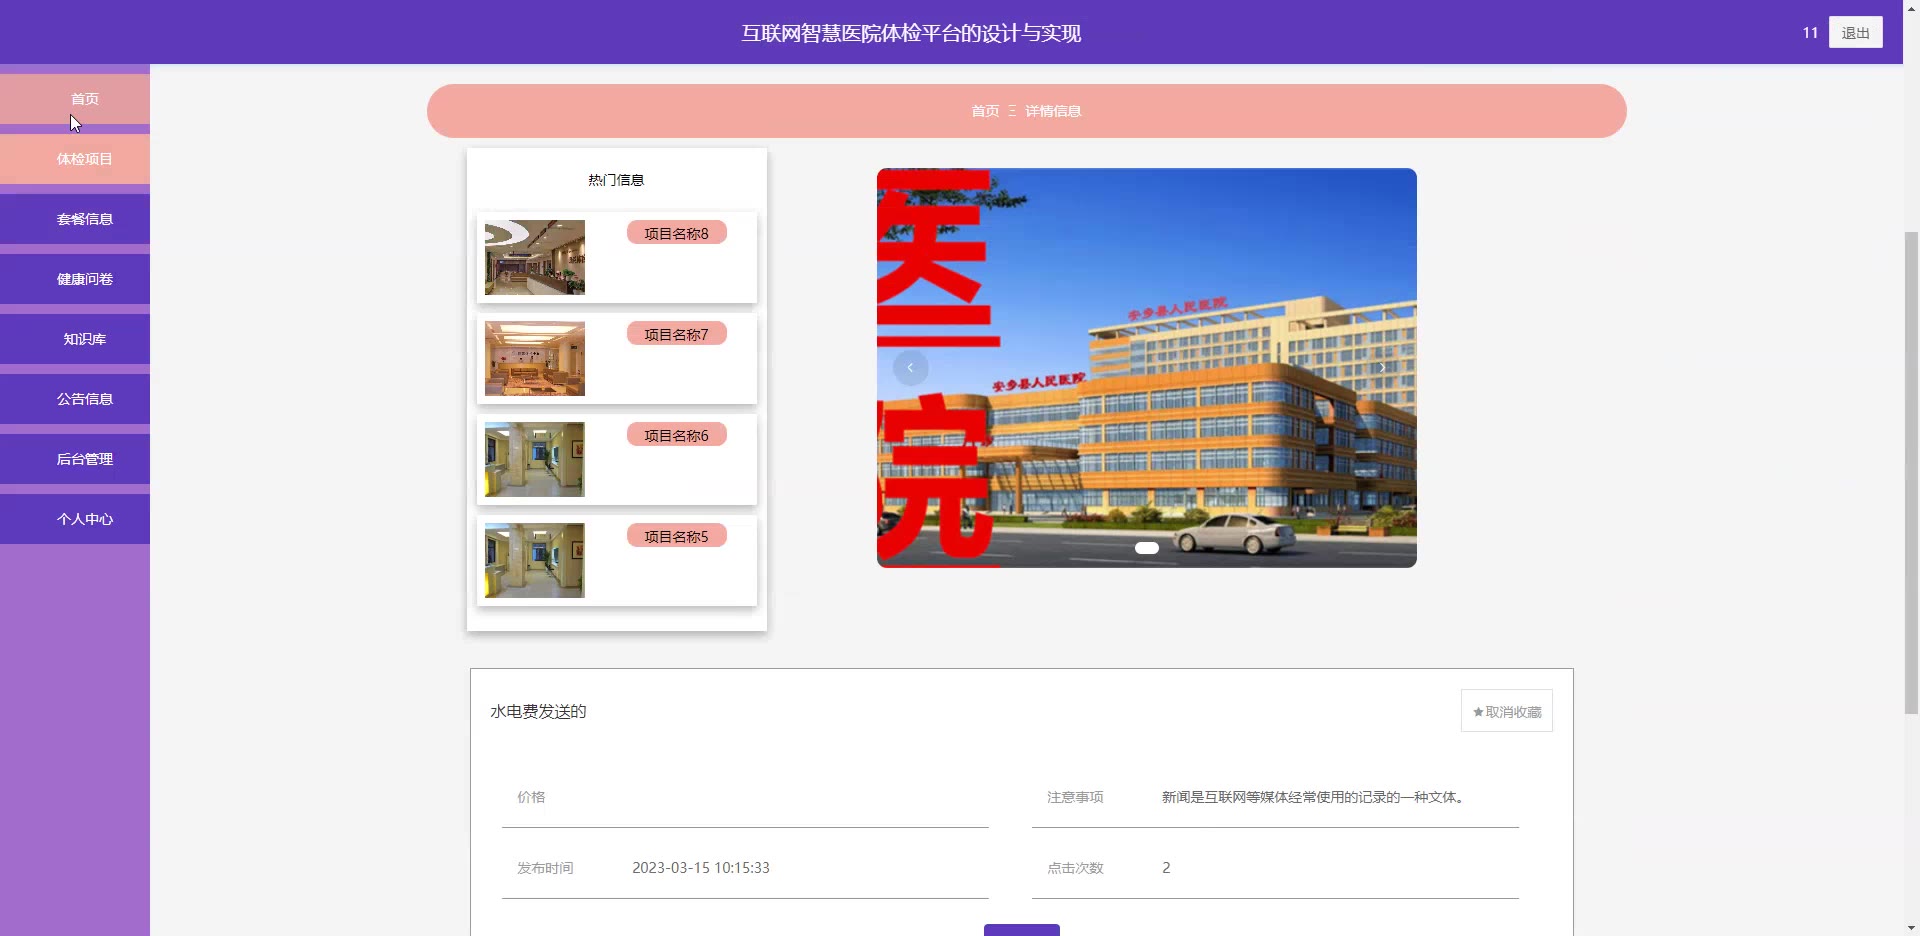Viewport: 1920px width, 936px height.
Task: Open 套餐信息 in the sidebar
Action: pyautogui.click(x=75, y=219)
